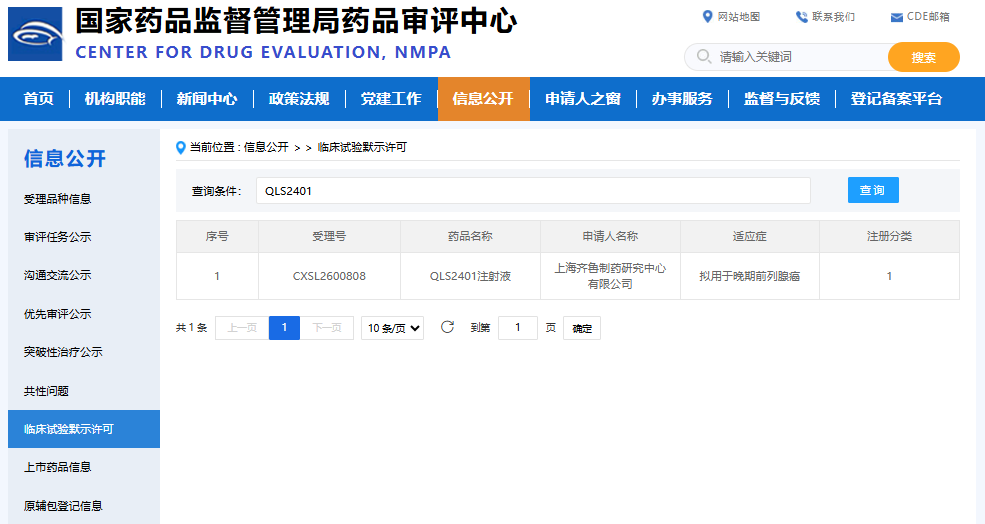Screen dimensions: 985x524
Task: Open the 机构职能 menu
Action: (115, 99)
